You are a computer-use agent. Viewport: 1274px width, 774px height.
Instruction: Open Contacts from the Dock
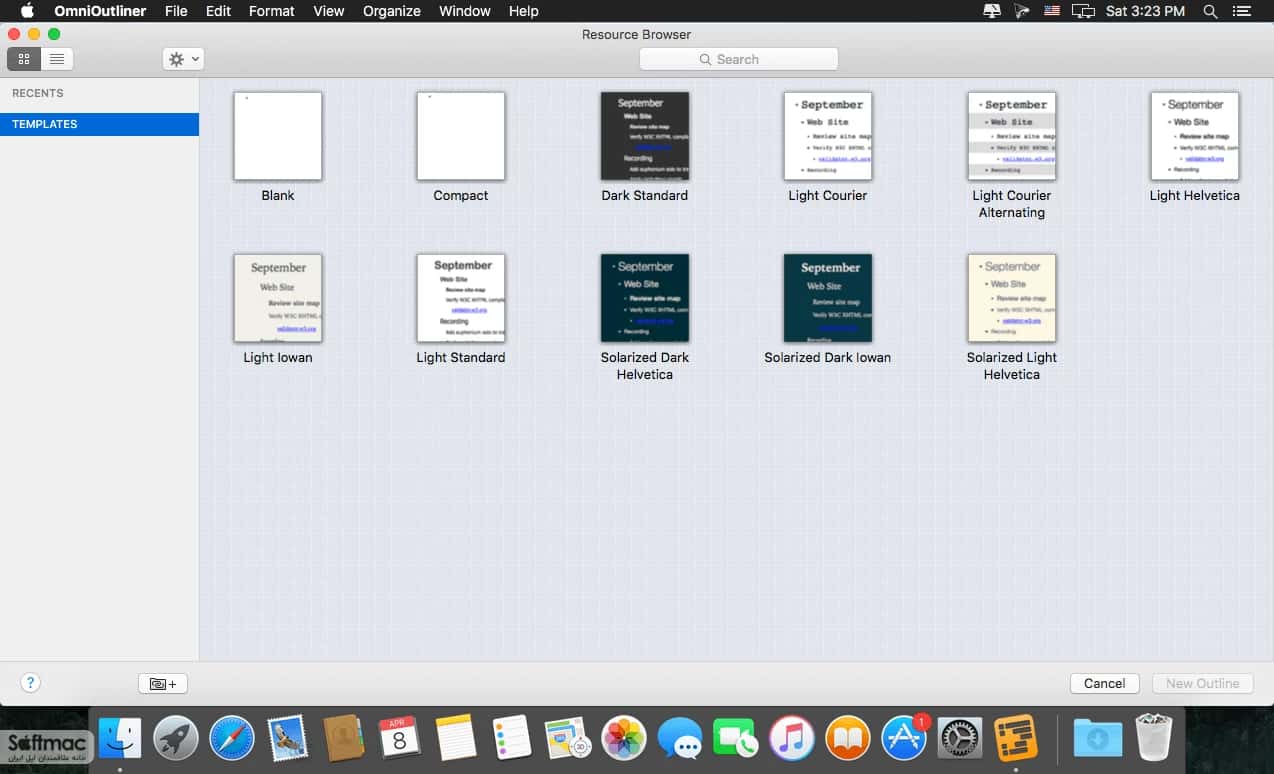(344, 739)
